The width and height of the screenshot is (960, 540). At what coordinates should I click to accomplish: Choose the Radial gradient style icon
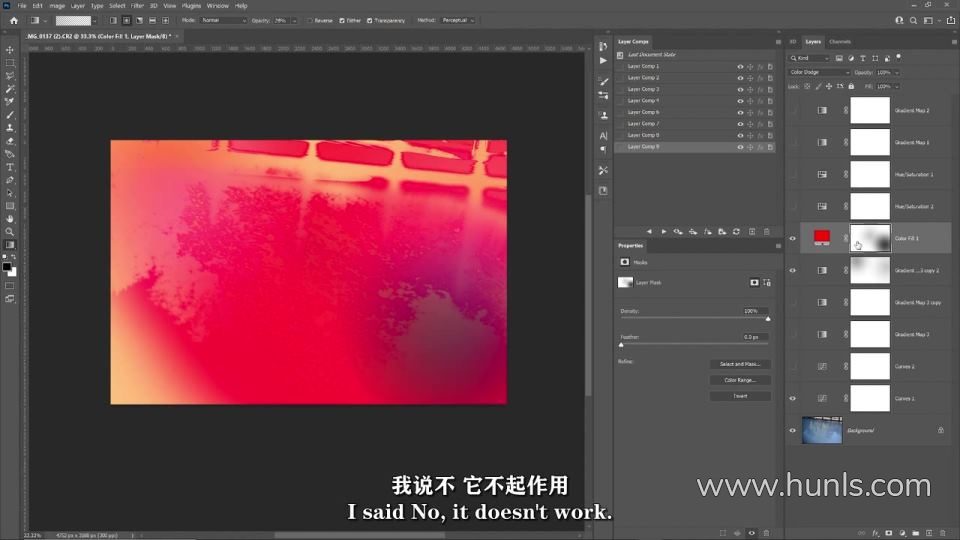click(x=126, y=20)
